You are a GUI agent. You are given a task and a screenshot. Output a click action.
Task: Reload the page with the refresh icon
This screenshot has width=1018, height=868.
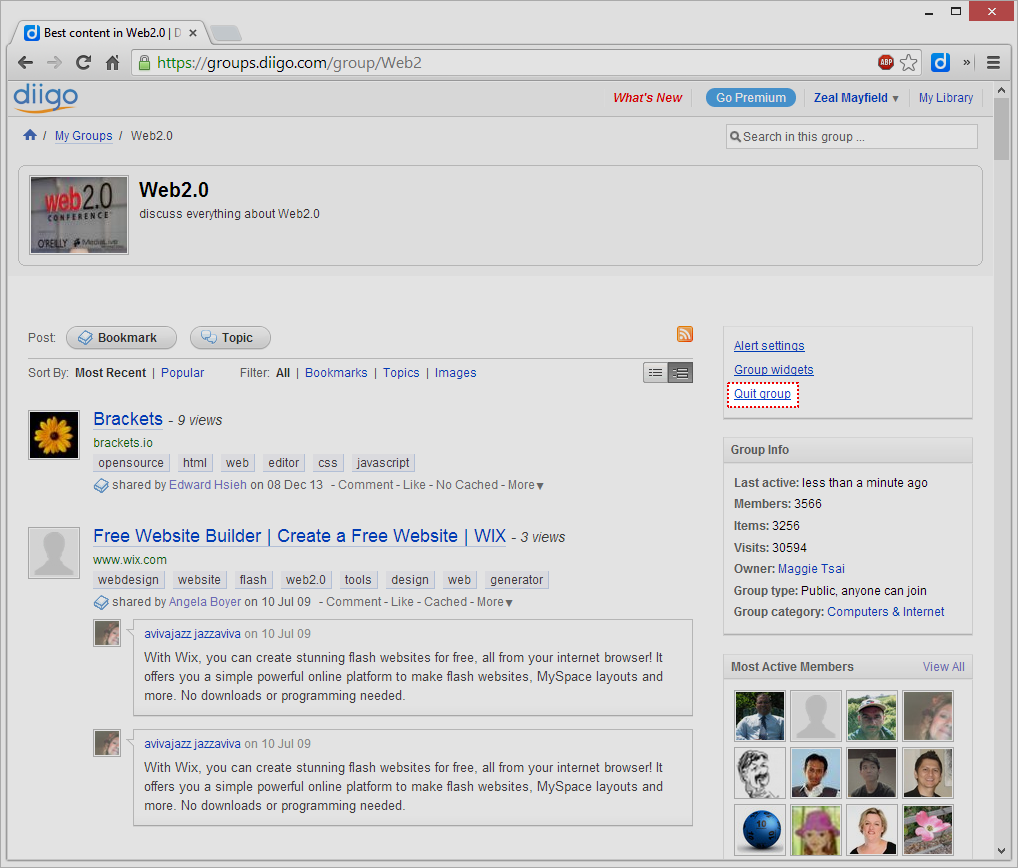click(x=83, y=63)
